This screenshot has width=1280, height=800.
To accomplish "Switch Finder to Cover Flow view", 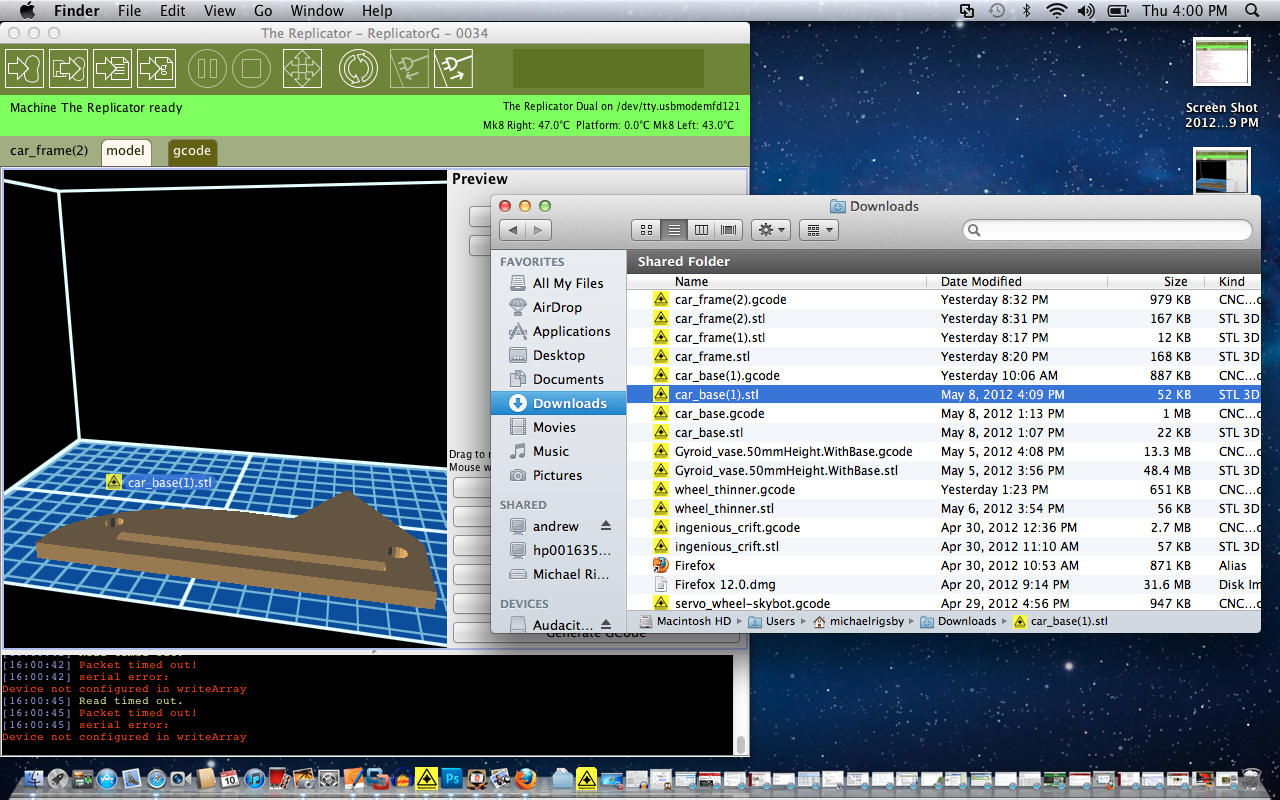I will point(728,229).
